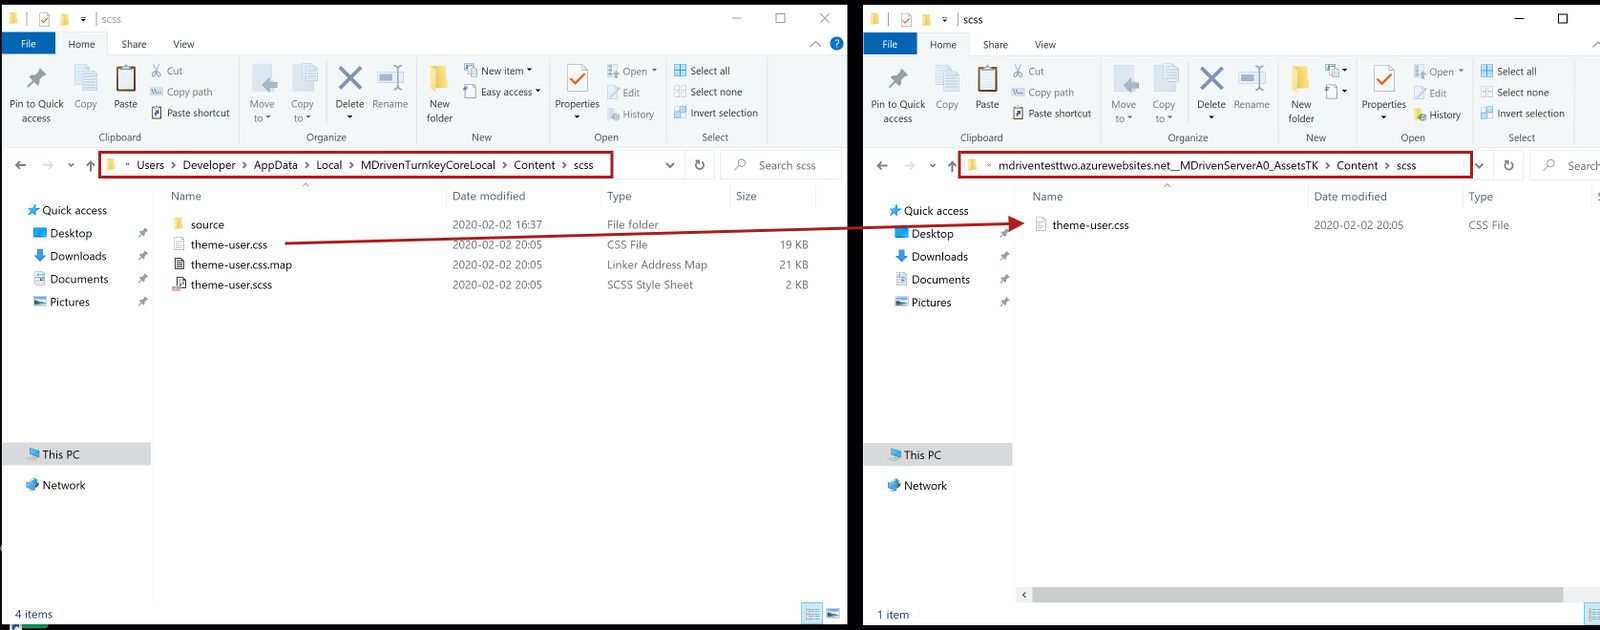Viewport: 1600px width, 630px height.
Task: Sort by Date modified in left window
Action: (x=488, y=196)
